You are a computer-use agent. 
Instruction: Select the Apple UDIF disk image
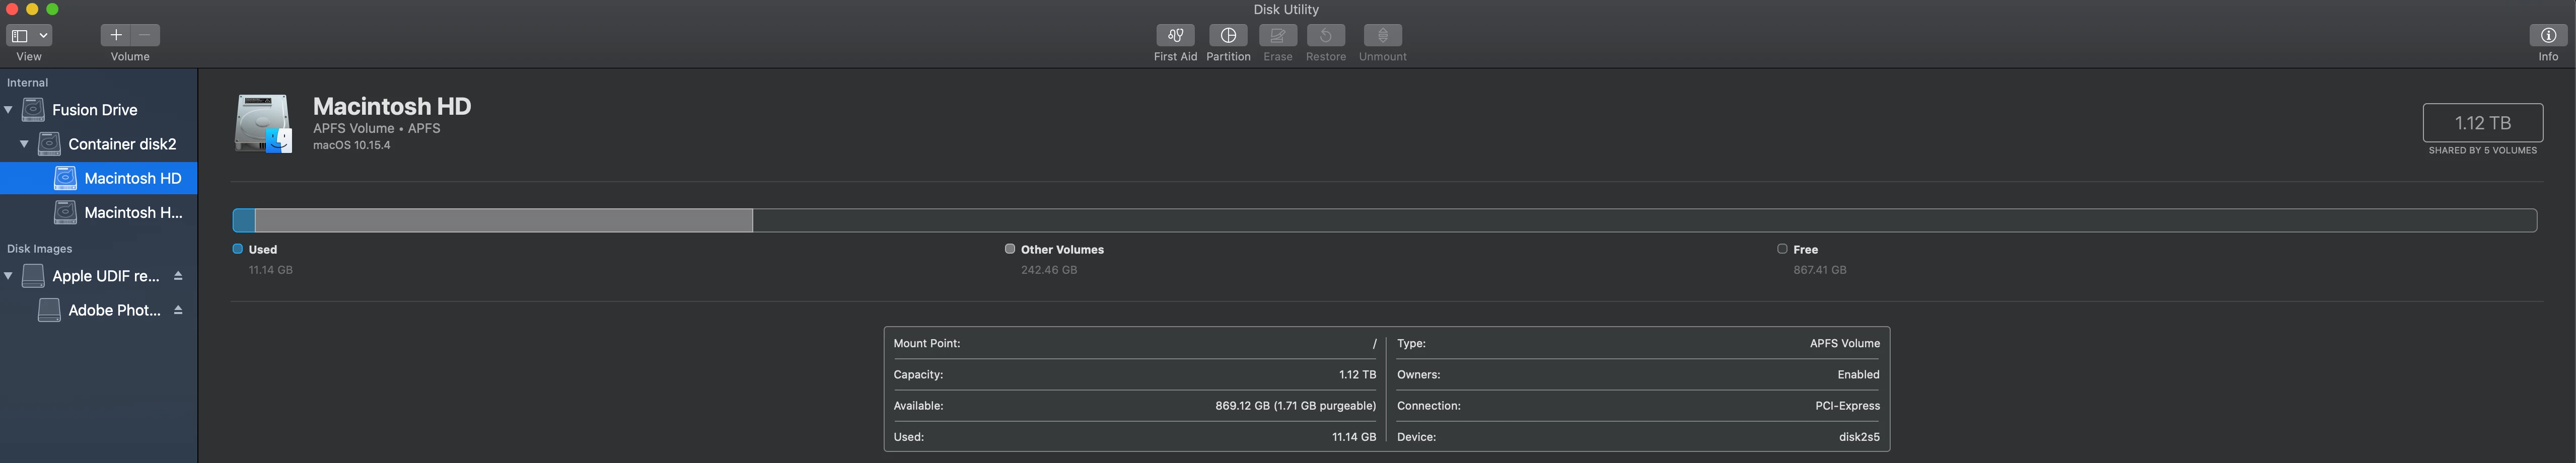click(98, 276)
